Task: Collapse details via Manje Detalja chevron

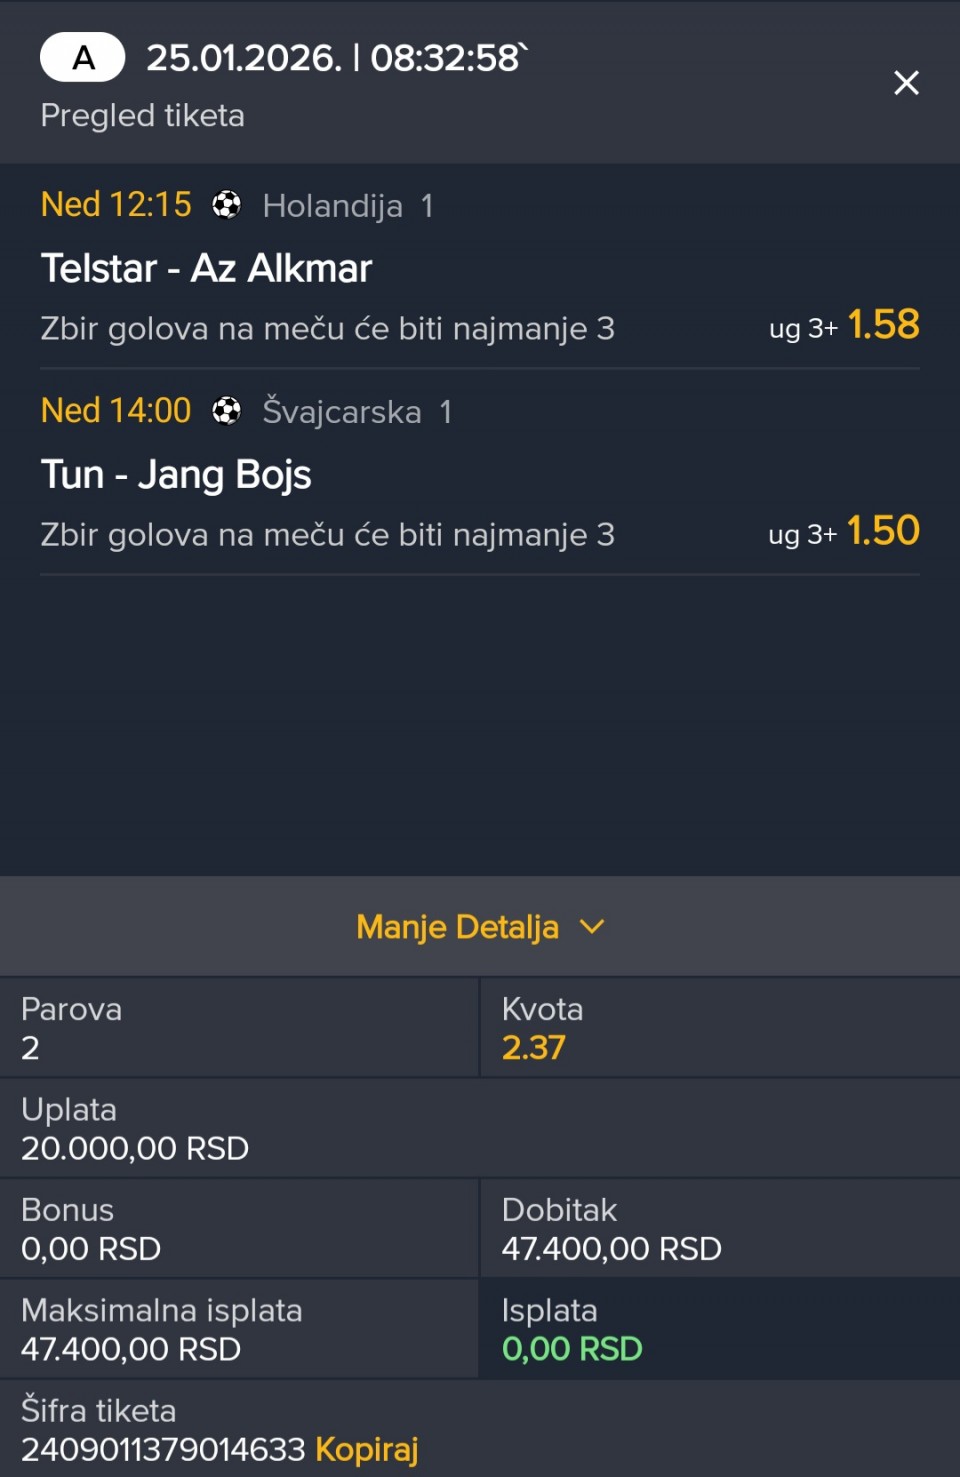Action: tap(592, 927)
